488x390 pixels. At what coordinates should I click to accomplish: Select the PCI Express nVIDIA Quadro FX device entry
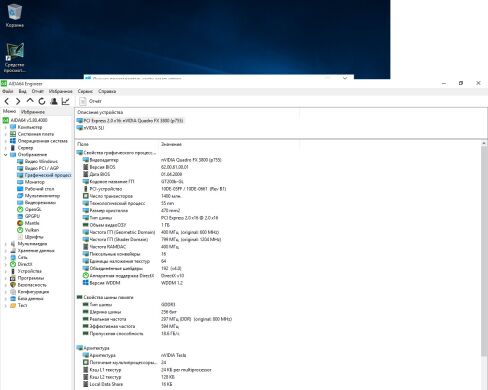point(130,121)
